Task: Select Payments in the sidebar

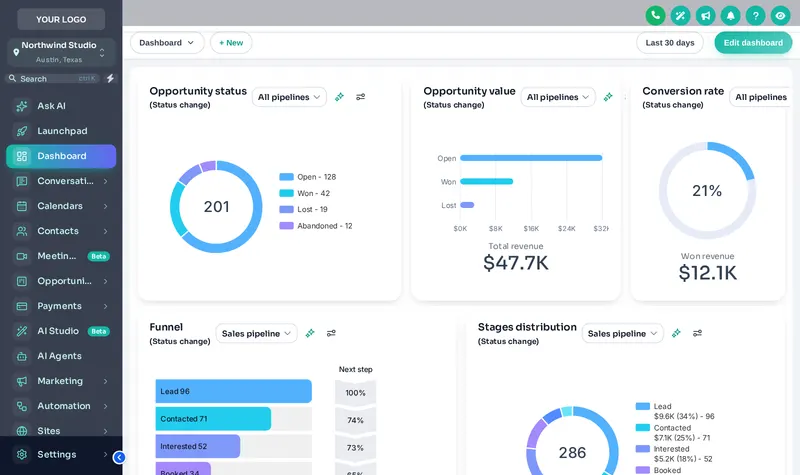Action: [x=61, y=306]
